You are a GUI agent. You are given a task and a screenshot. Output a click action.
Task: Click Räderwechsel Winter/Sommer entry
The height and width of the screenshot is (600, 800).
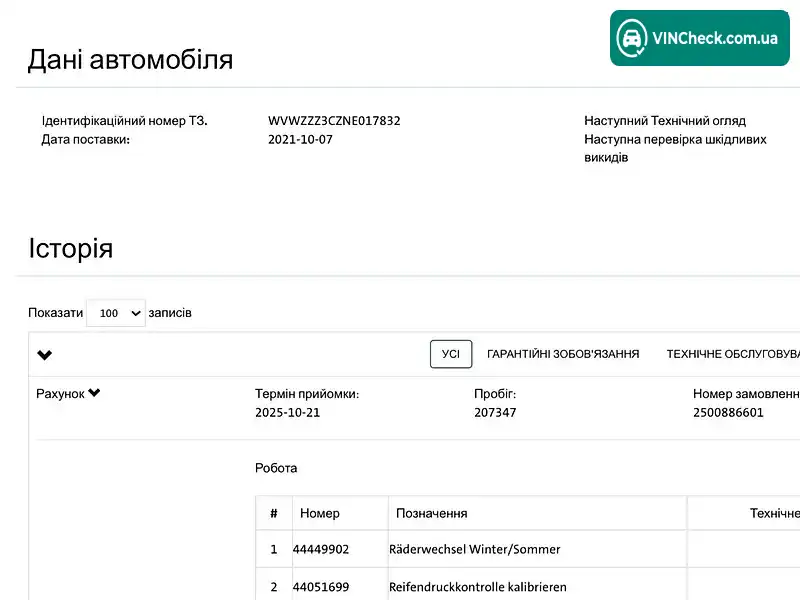tap(474, 549)
